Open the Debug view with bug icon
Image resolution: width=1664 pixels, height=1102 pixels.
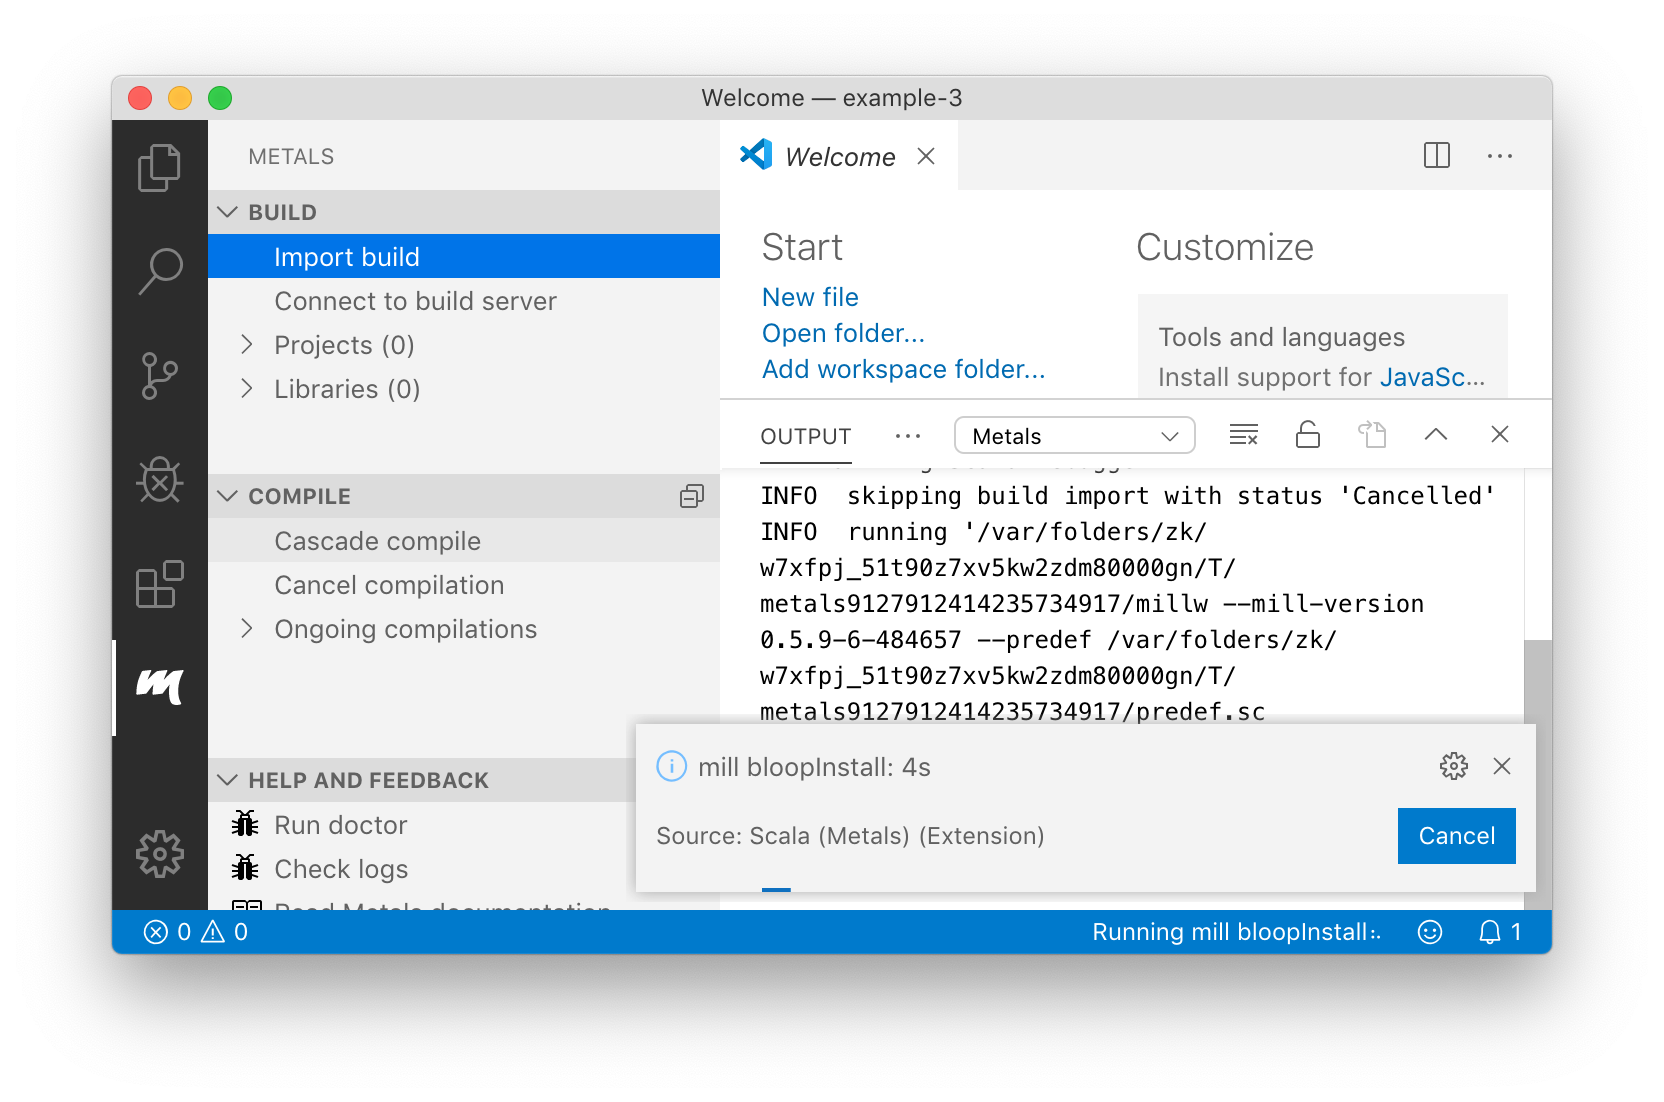(x=159, y=480)
